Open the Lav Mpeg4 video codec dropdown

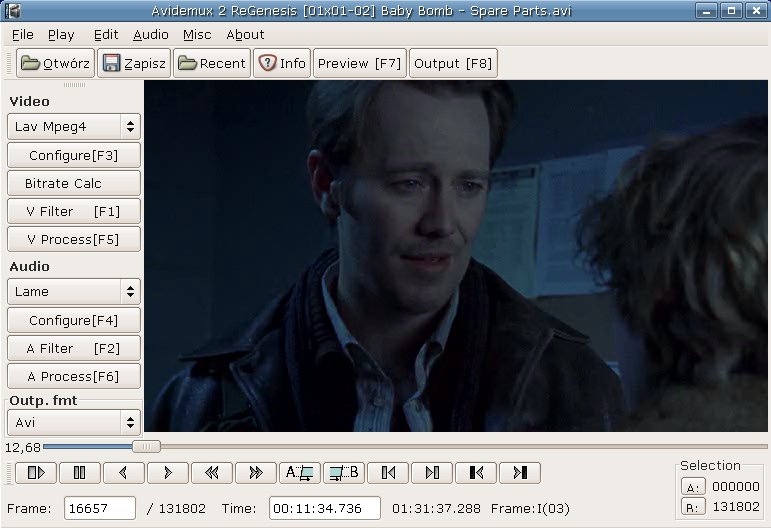tap(74, 127)
